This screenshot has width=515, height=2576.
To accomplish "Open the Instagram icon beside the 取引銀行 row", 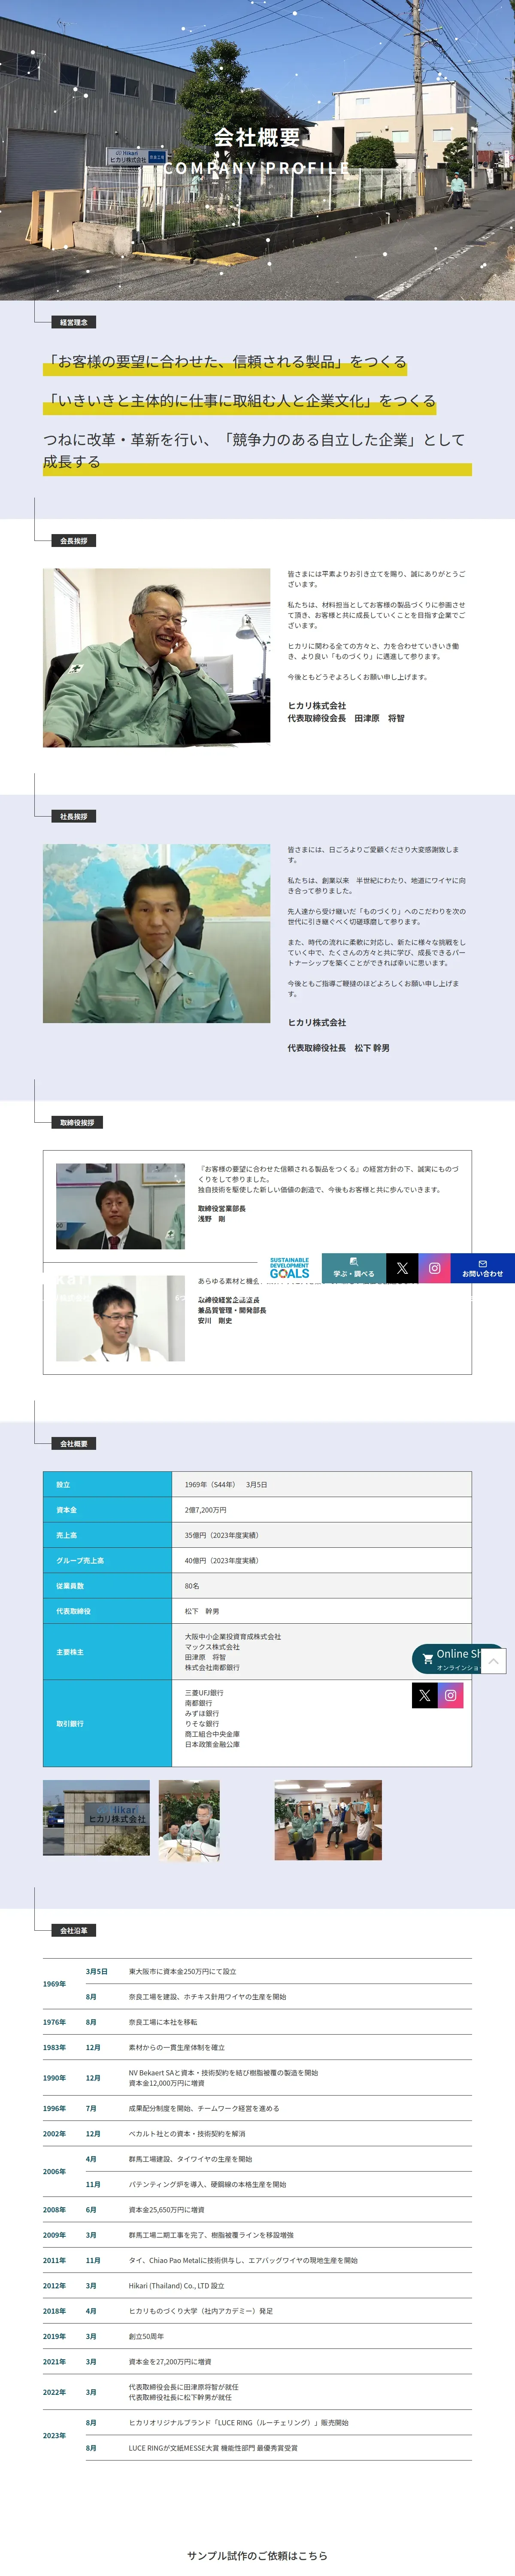I will 451,1696.
